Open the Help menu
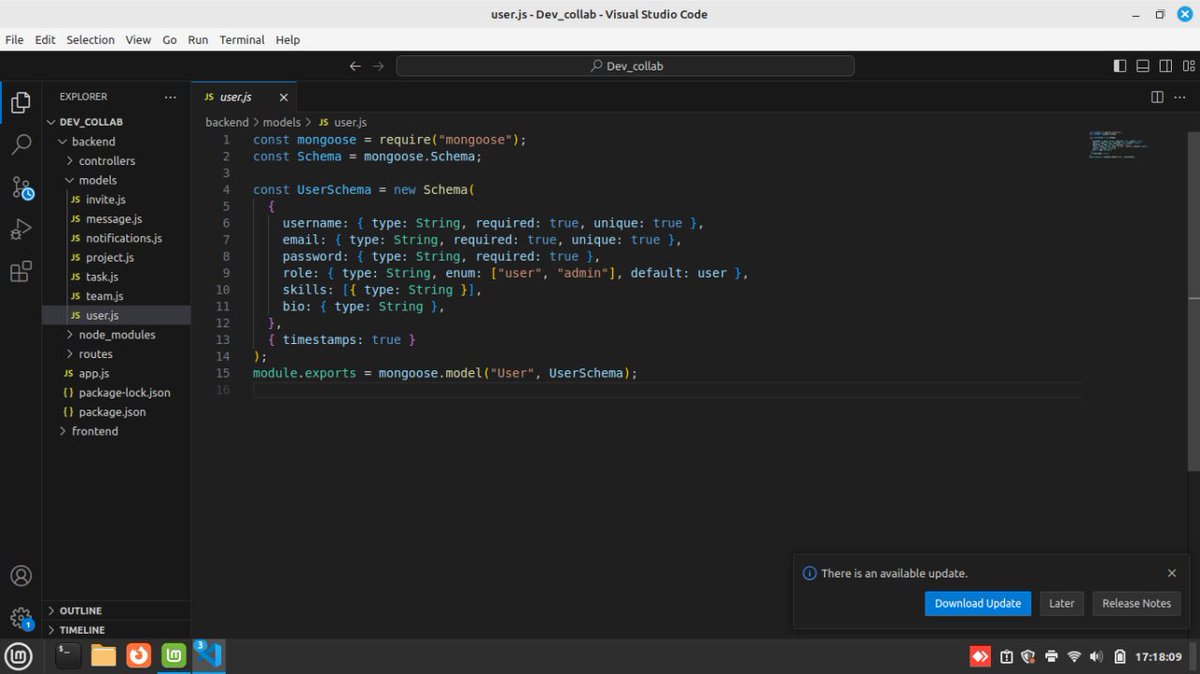This screenshot has height=674, width=1200. pos(288,40)
